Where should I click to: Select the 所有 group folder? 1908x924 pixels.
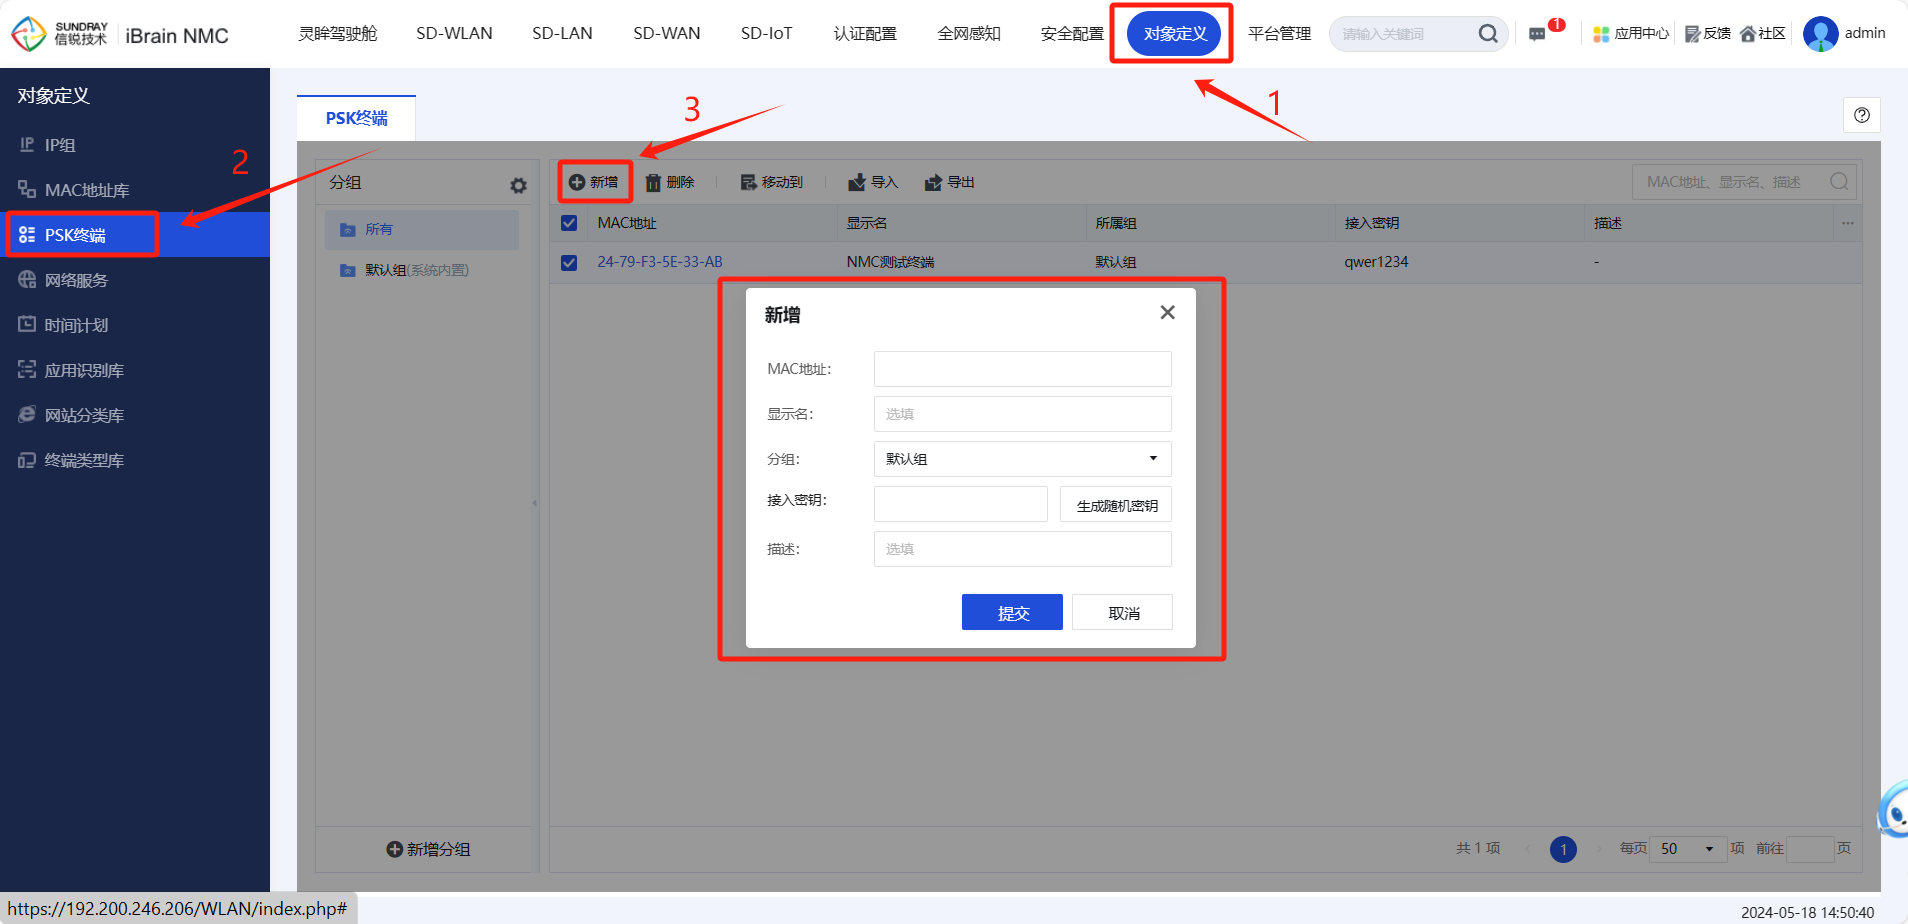point(422,229)
